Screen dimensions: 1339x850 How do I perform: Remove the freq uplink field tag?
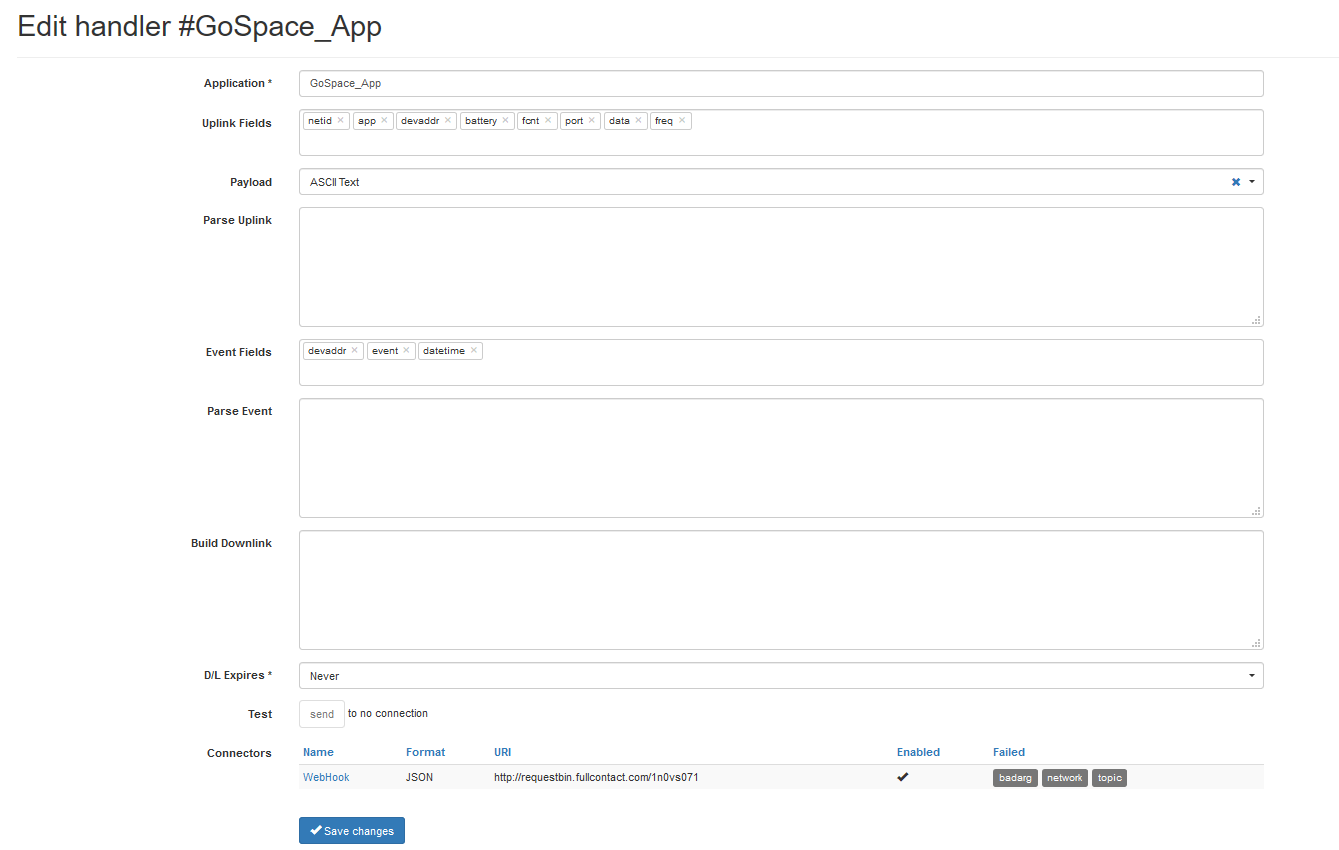point(682,121)
